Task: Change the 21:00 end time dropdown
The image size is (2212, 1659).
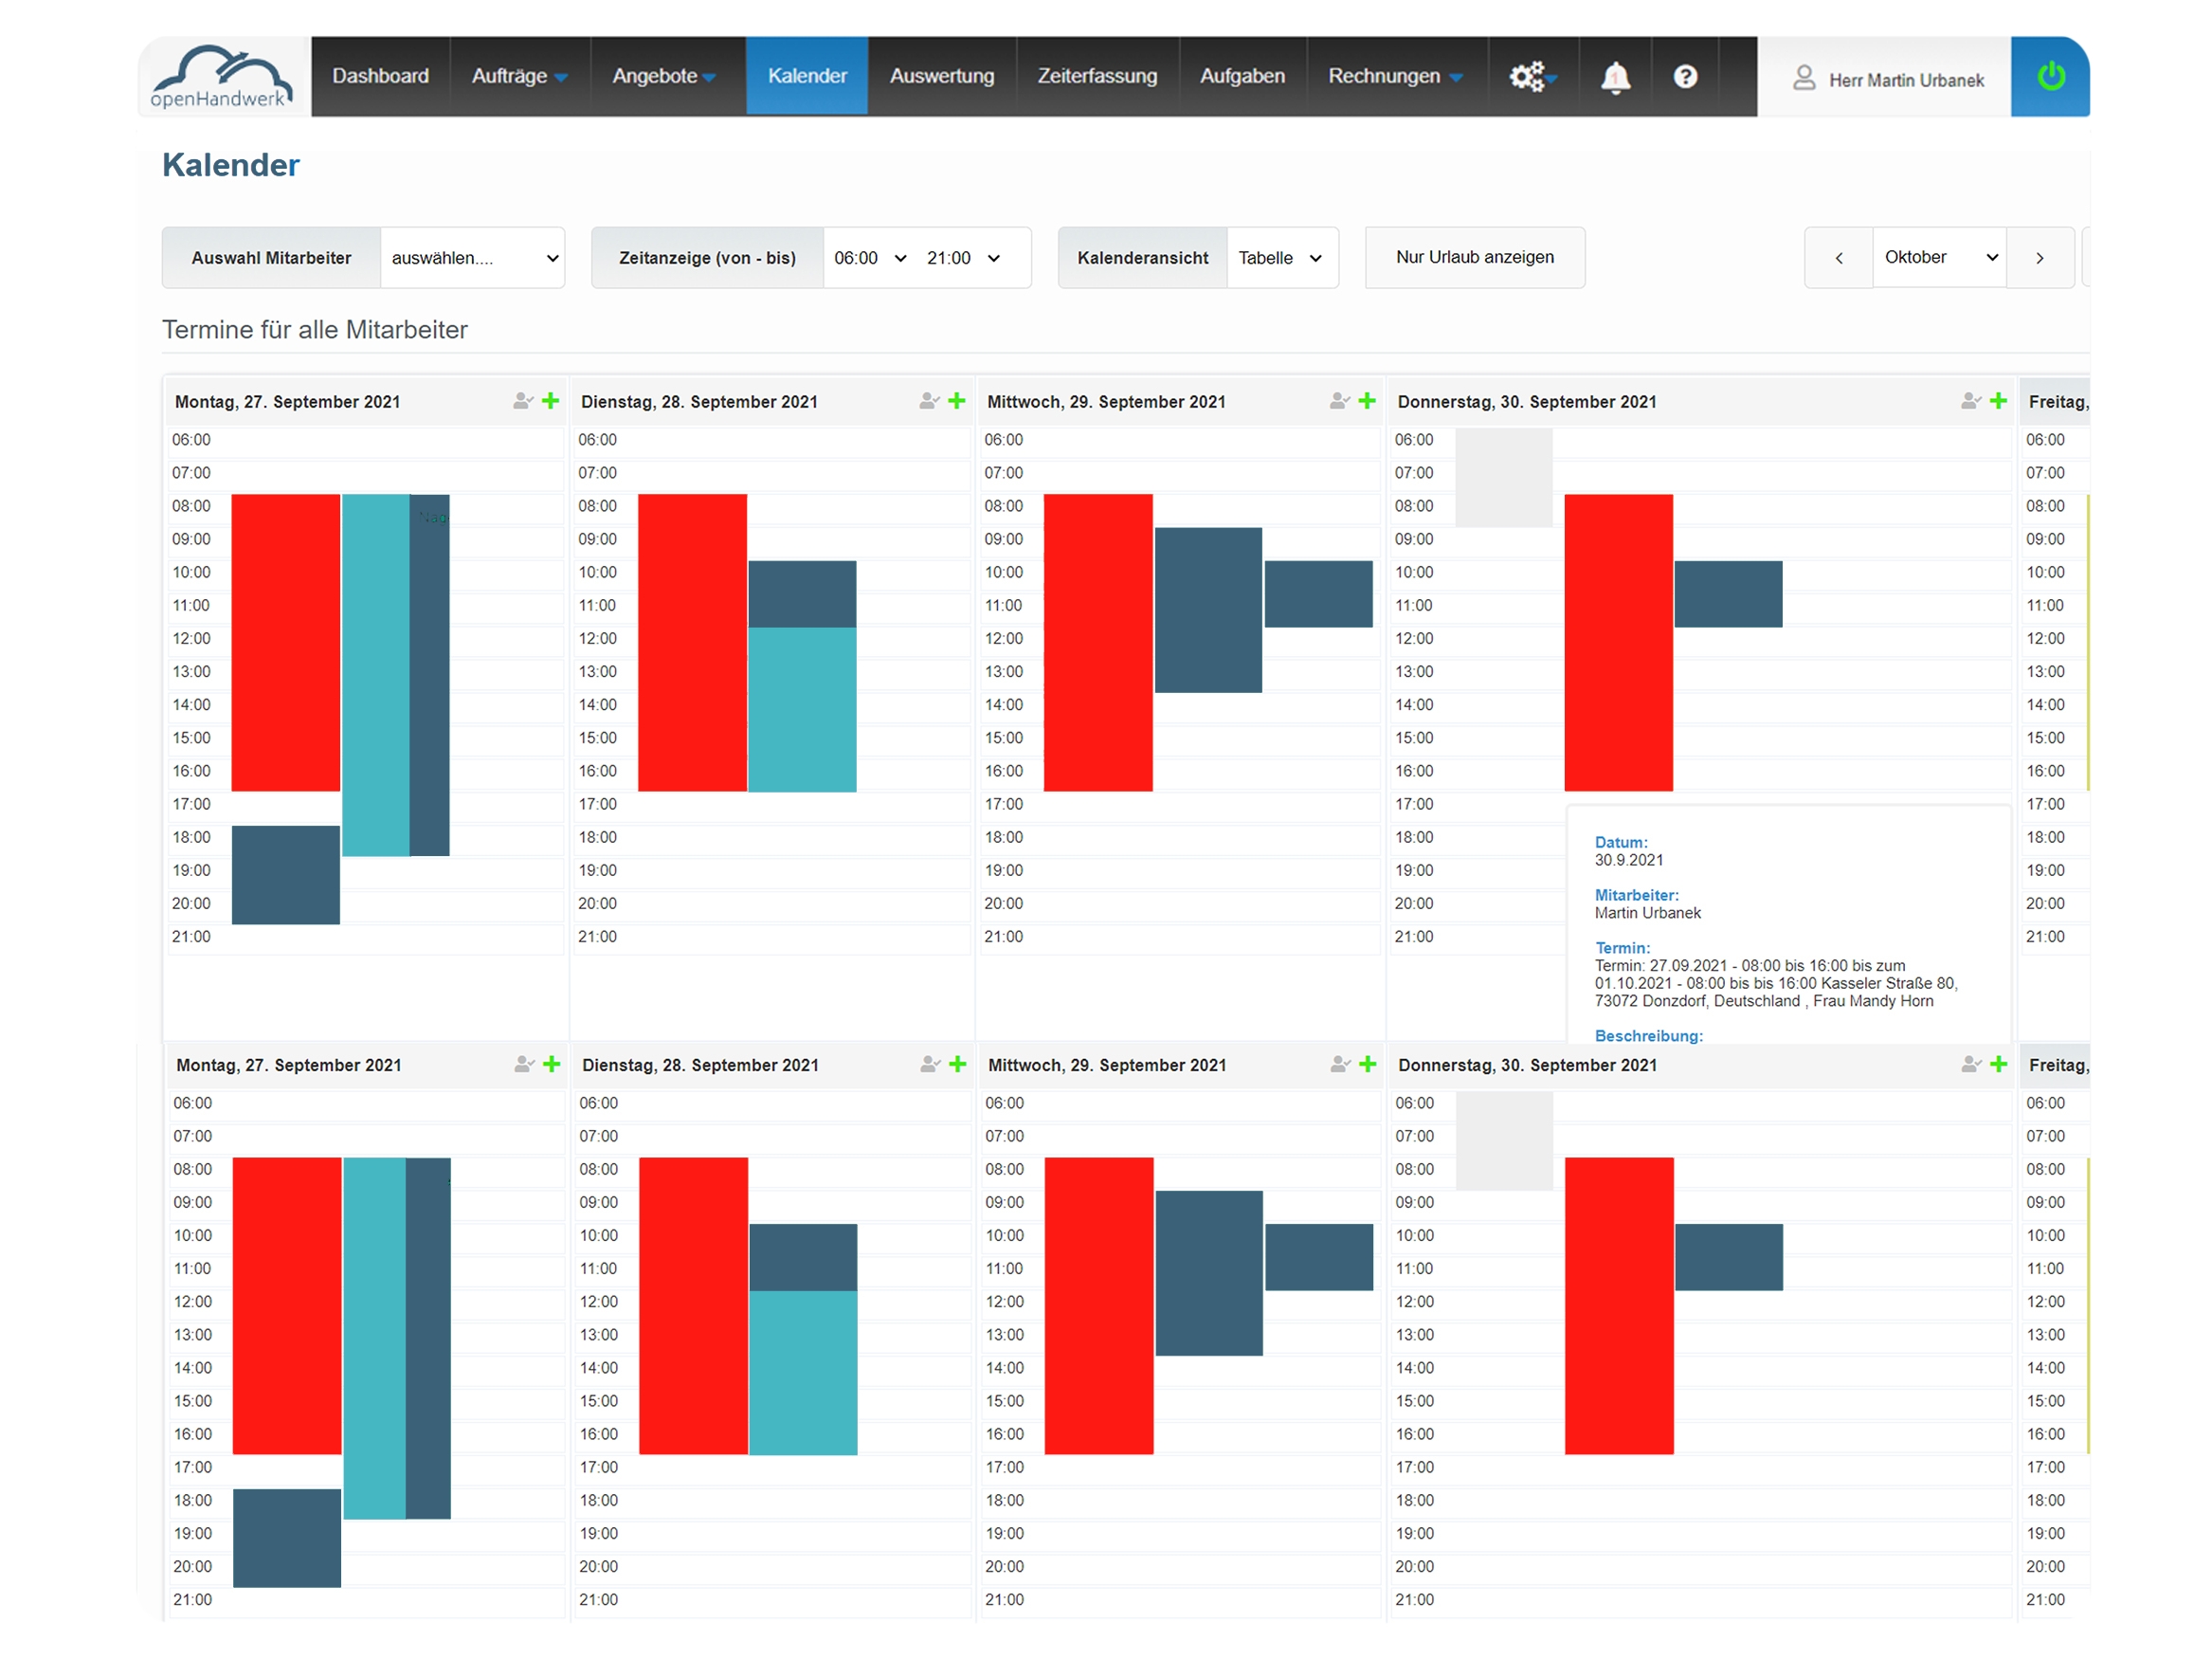Action: (x=962, y=258)
